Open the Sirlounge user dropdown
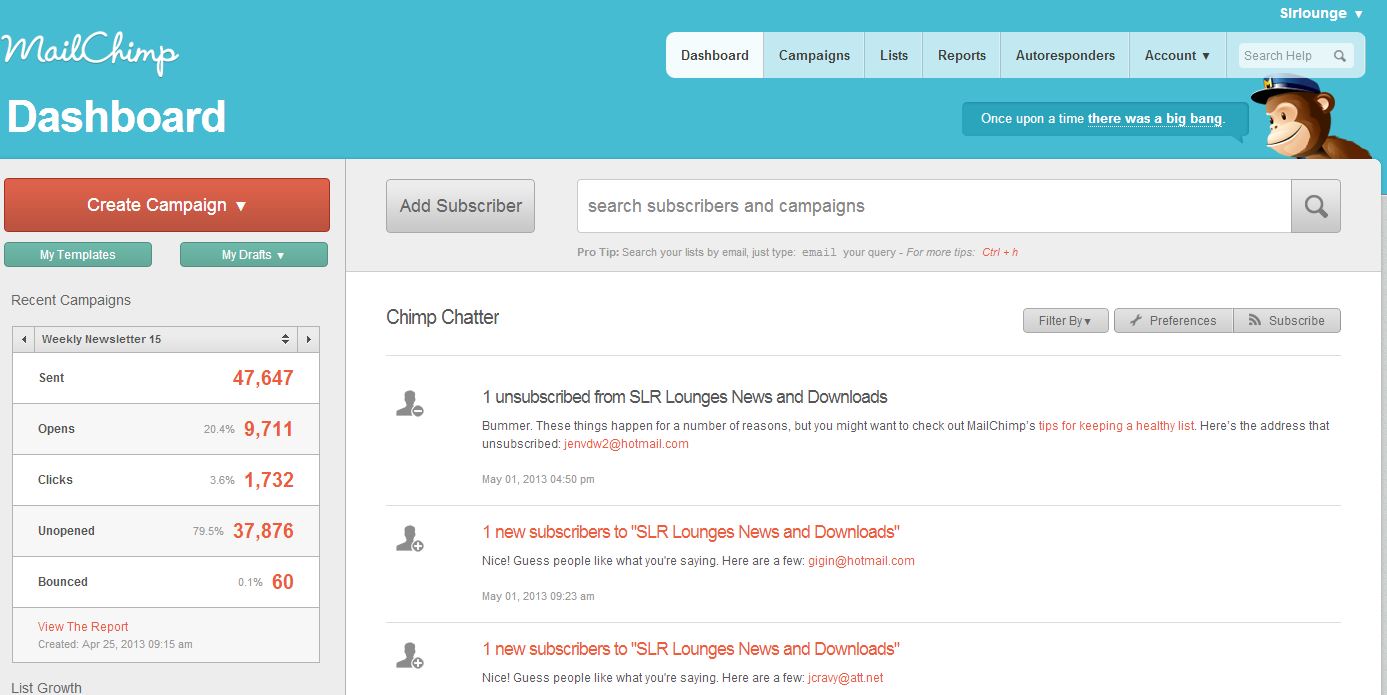The height and width of the screenshot is (695, 1387). pyautogui.click(x=1321, y=14)
